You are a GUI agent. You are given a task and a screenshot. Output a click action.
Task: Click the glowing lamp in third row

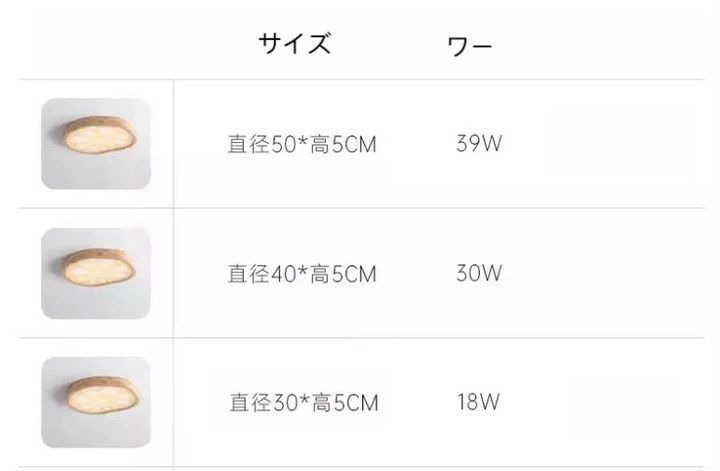pyautogui.click(x=102, y=394)
